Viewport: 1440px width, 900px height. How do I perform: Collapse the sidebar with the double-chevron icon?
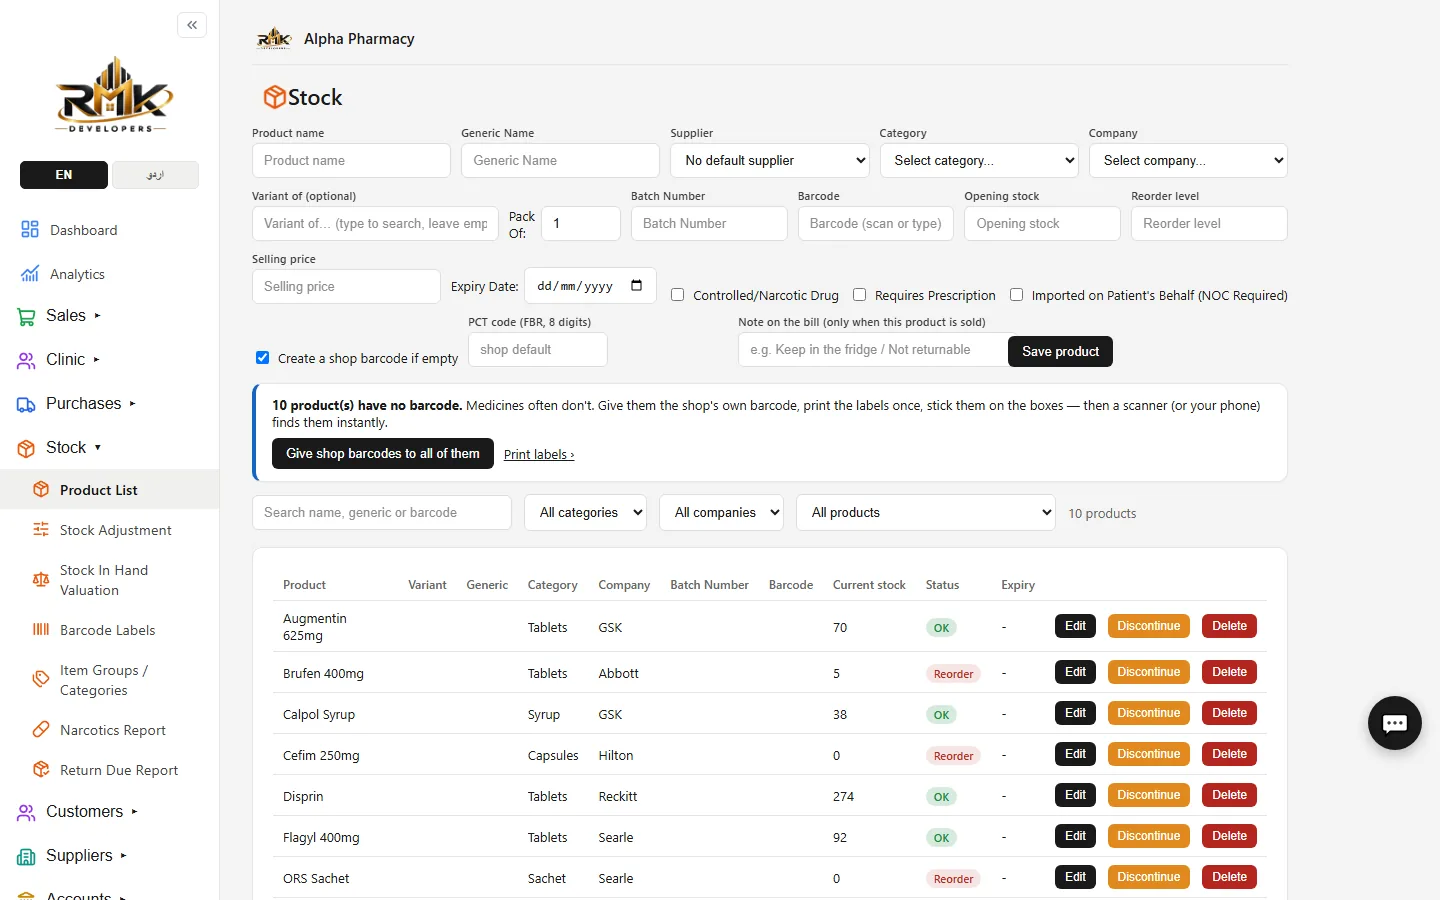pos(192,25)
